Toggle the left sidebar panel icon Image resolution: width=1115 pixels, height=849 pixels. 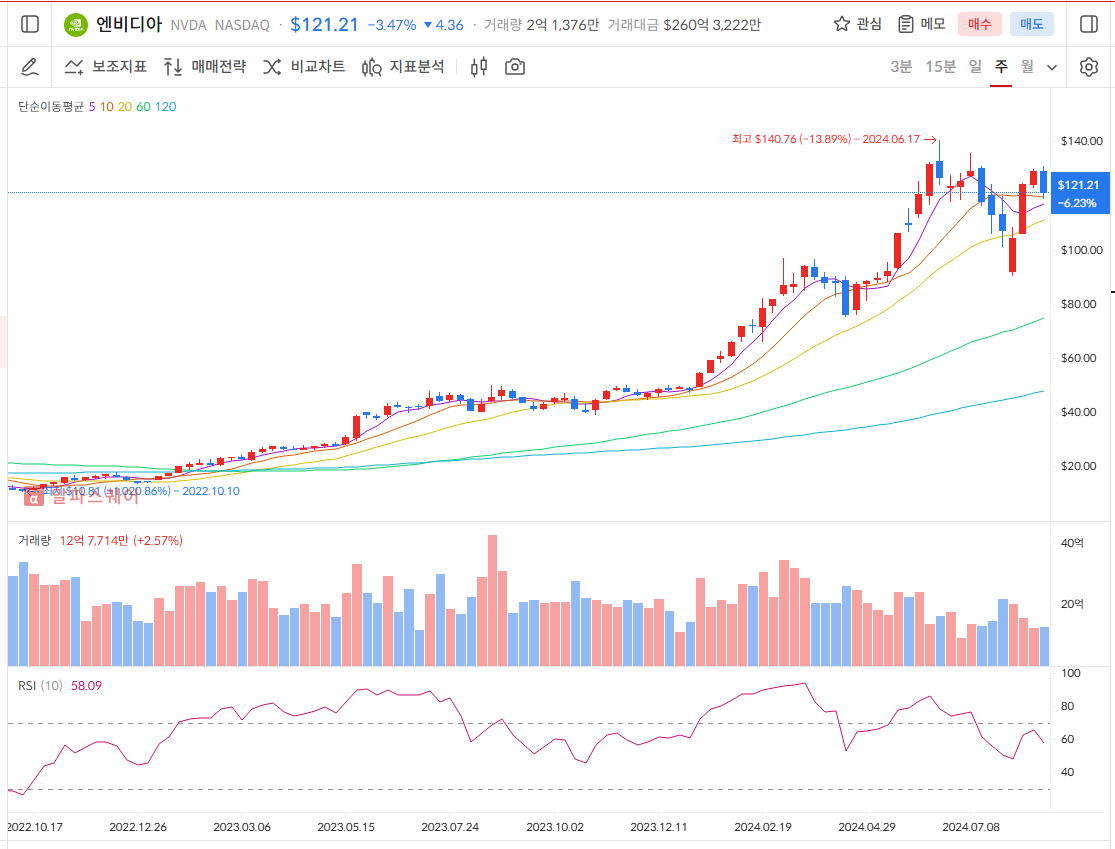(x=30, y=24)
